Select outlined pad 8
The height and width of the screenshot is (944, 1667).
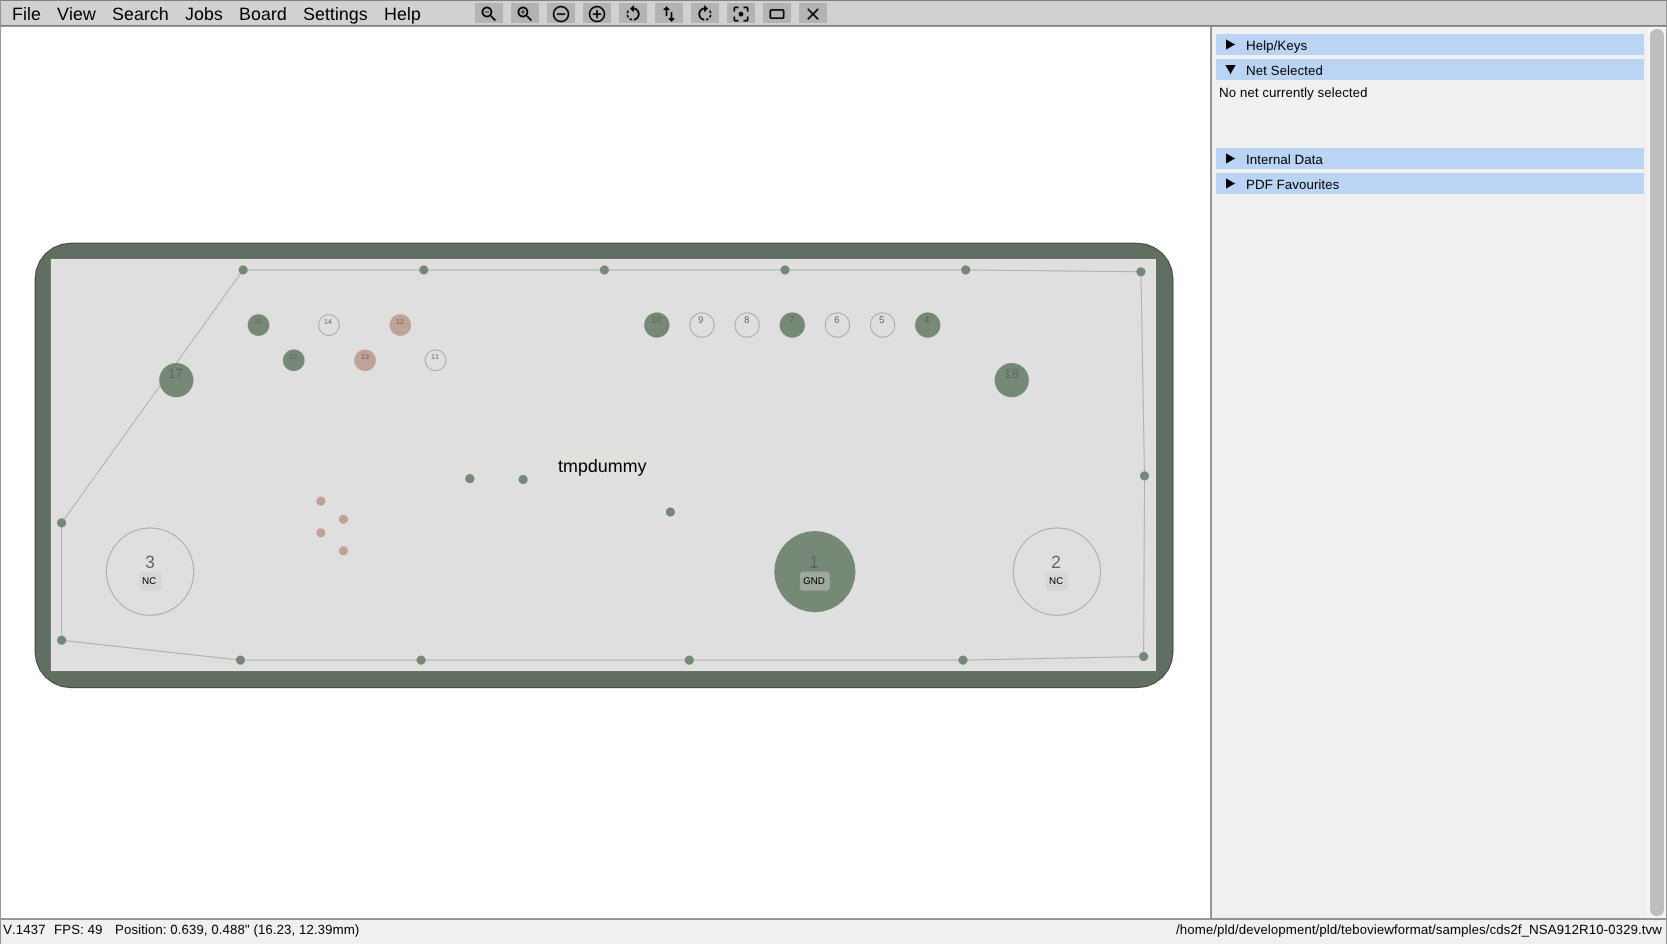pos(747,325)
